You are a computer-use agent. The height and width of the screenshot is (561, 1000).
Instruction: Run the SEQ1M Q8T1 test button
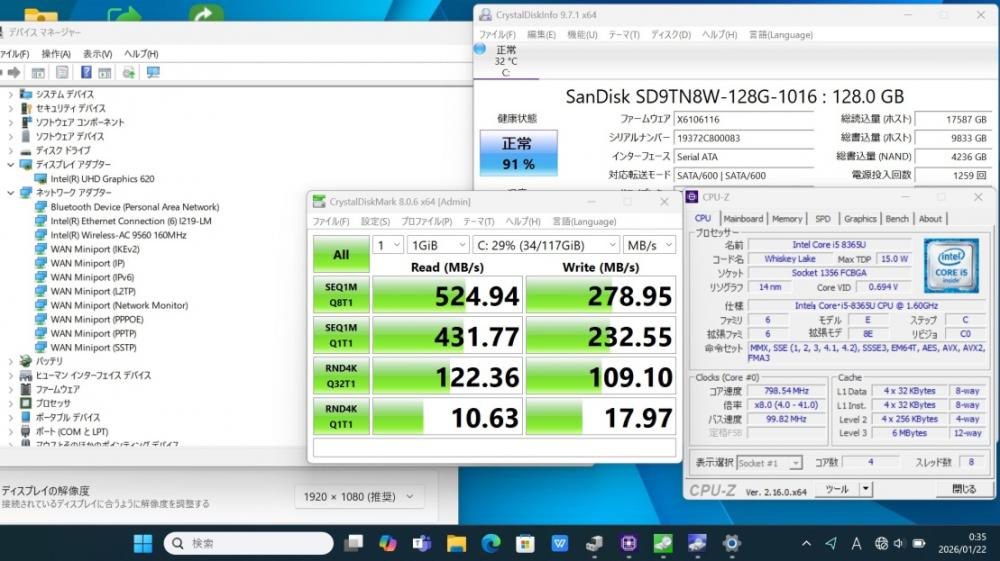(x=341, y=295)
